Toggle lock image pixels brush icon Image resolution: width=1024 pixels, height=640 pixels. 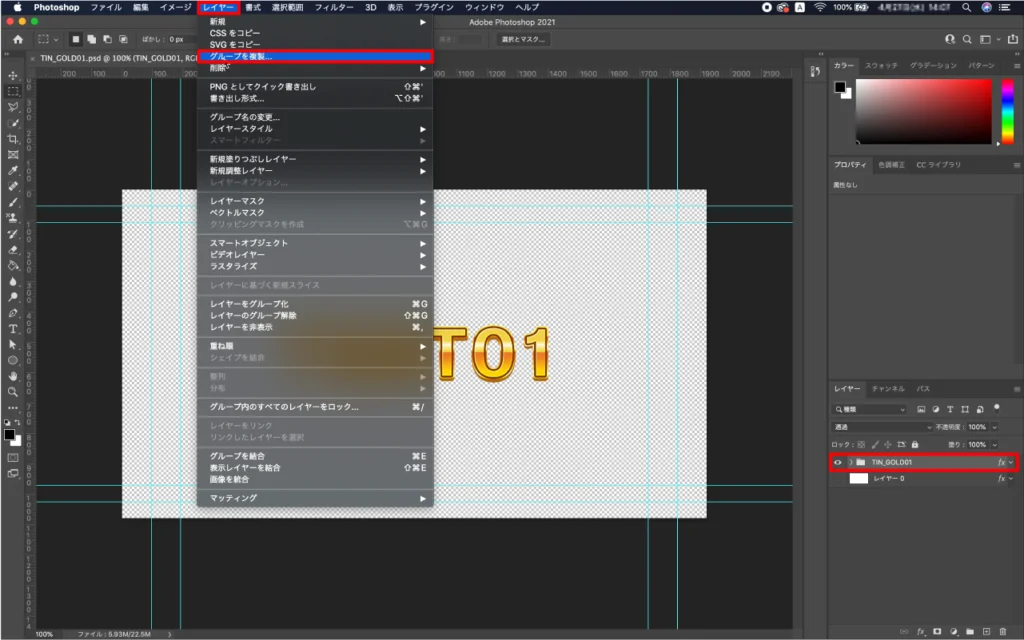coord(875,445)
